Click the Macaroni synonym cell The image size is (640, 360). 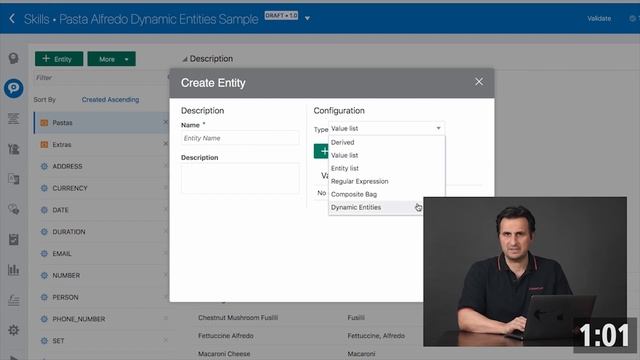[x=361, y=353]
